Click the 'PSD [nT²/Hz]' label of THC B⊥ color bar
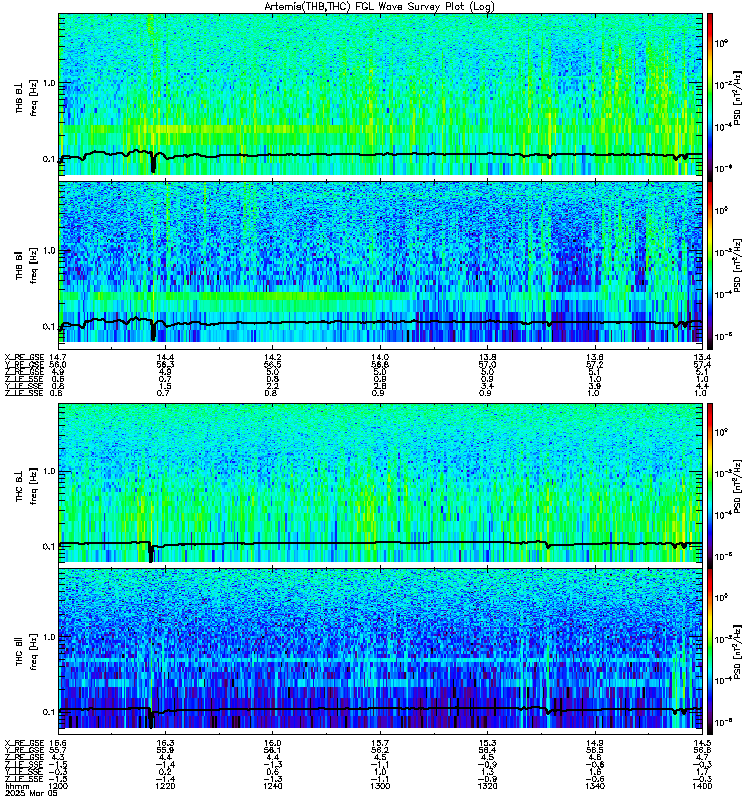This screenshot has width=750, height=800. click(x=737, y=485)
